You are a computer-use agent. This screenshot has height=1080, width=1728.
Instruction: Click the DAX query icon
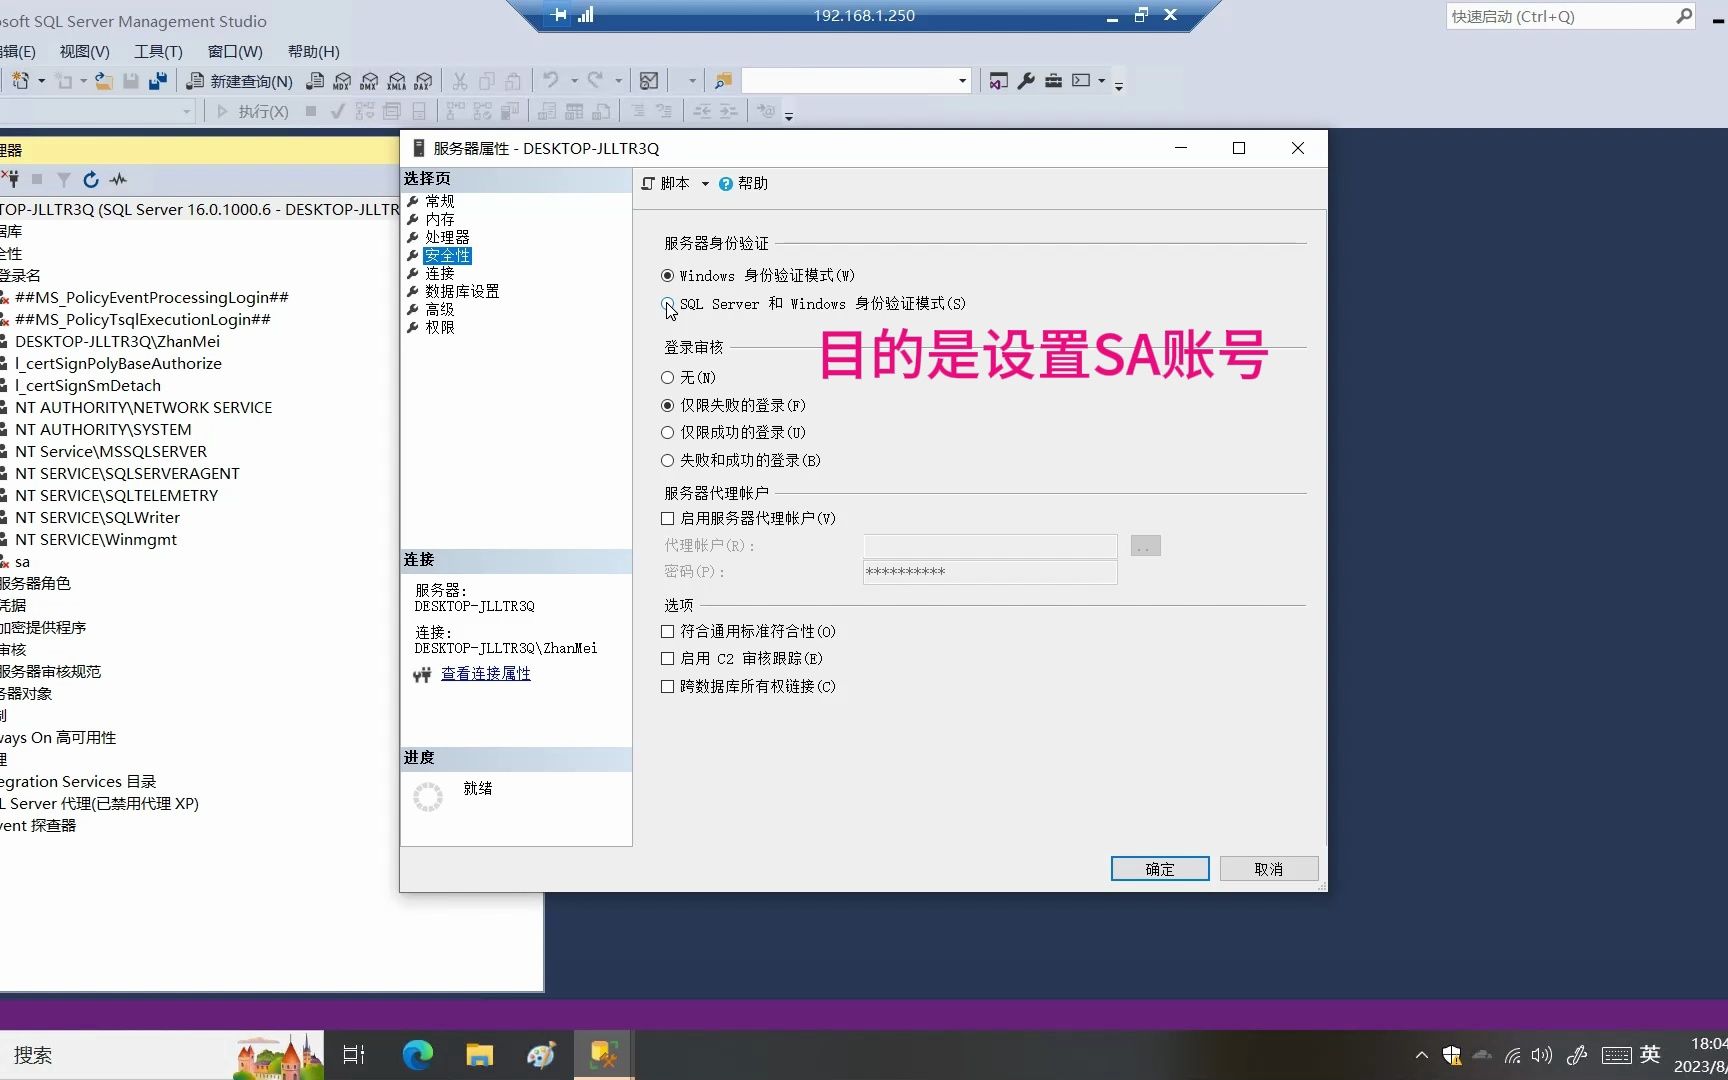coord(424,81)
